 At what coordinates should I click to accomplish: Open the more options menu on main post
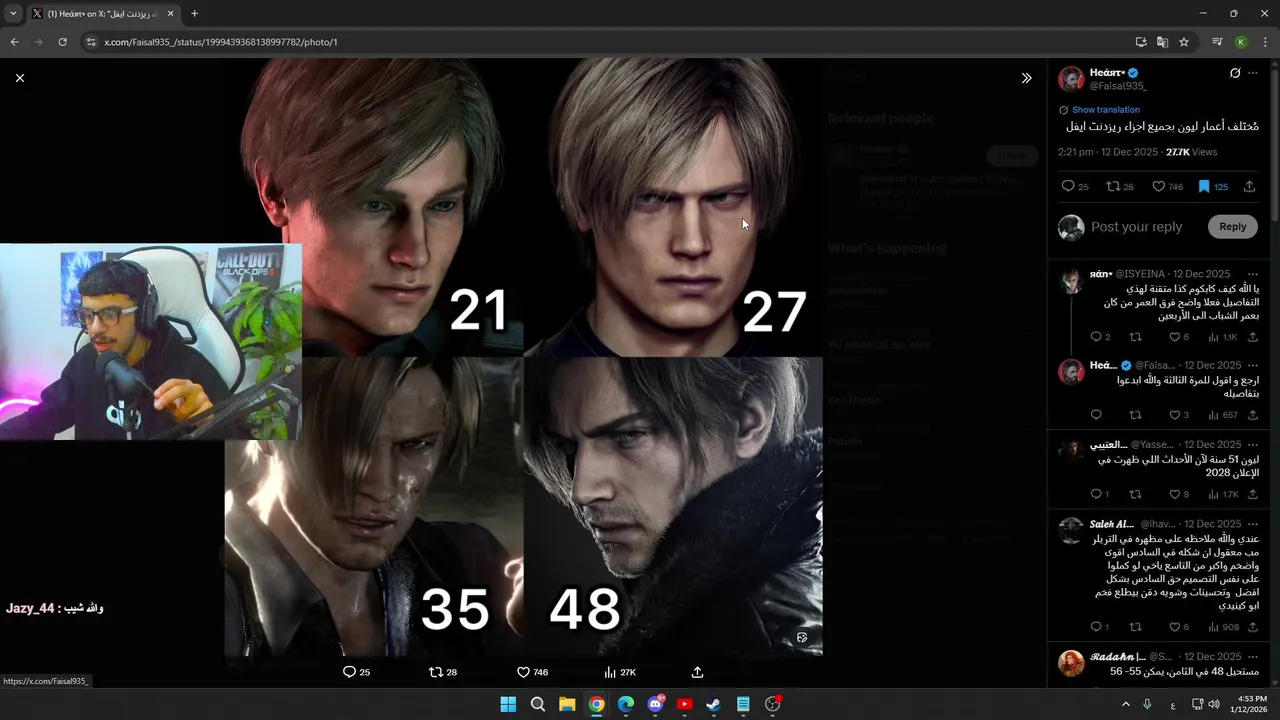point(1253,73)
